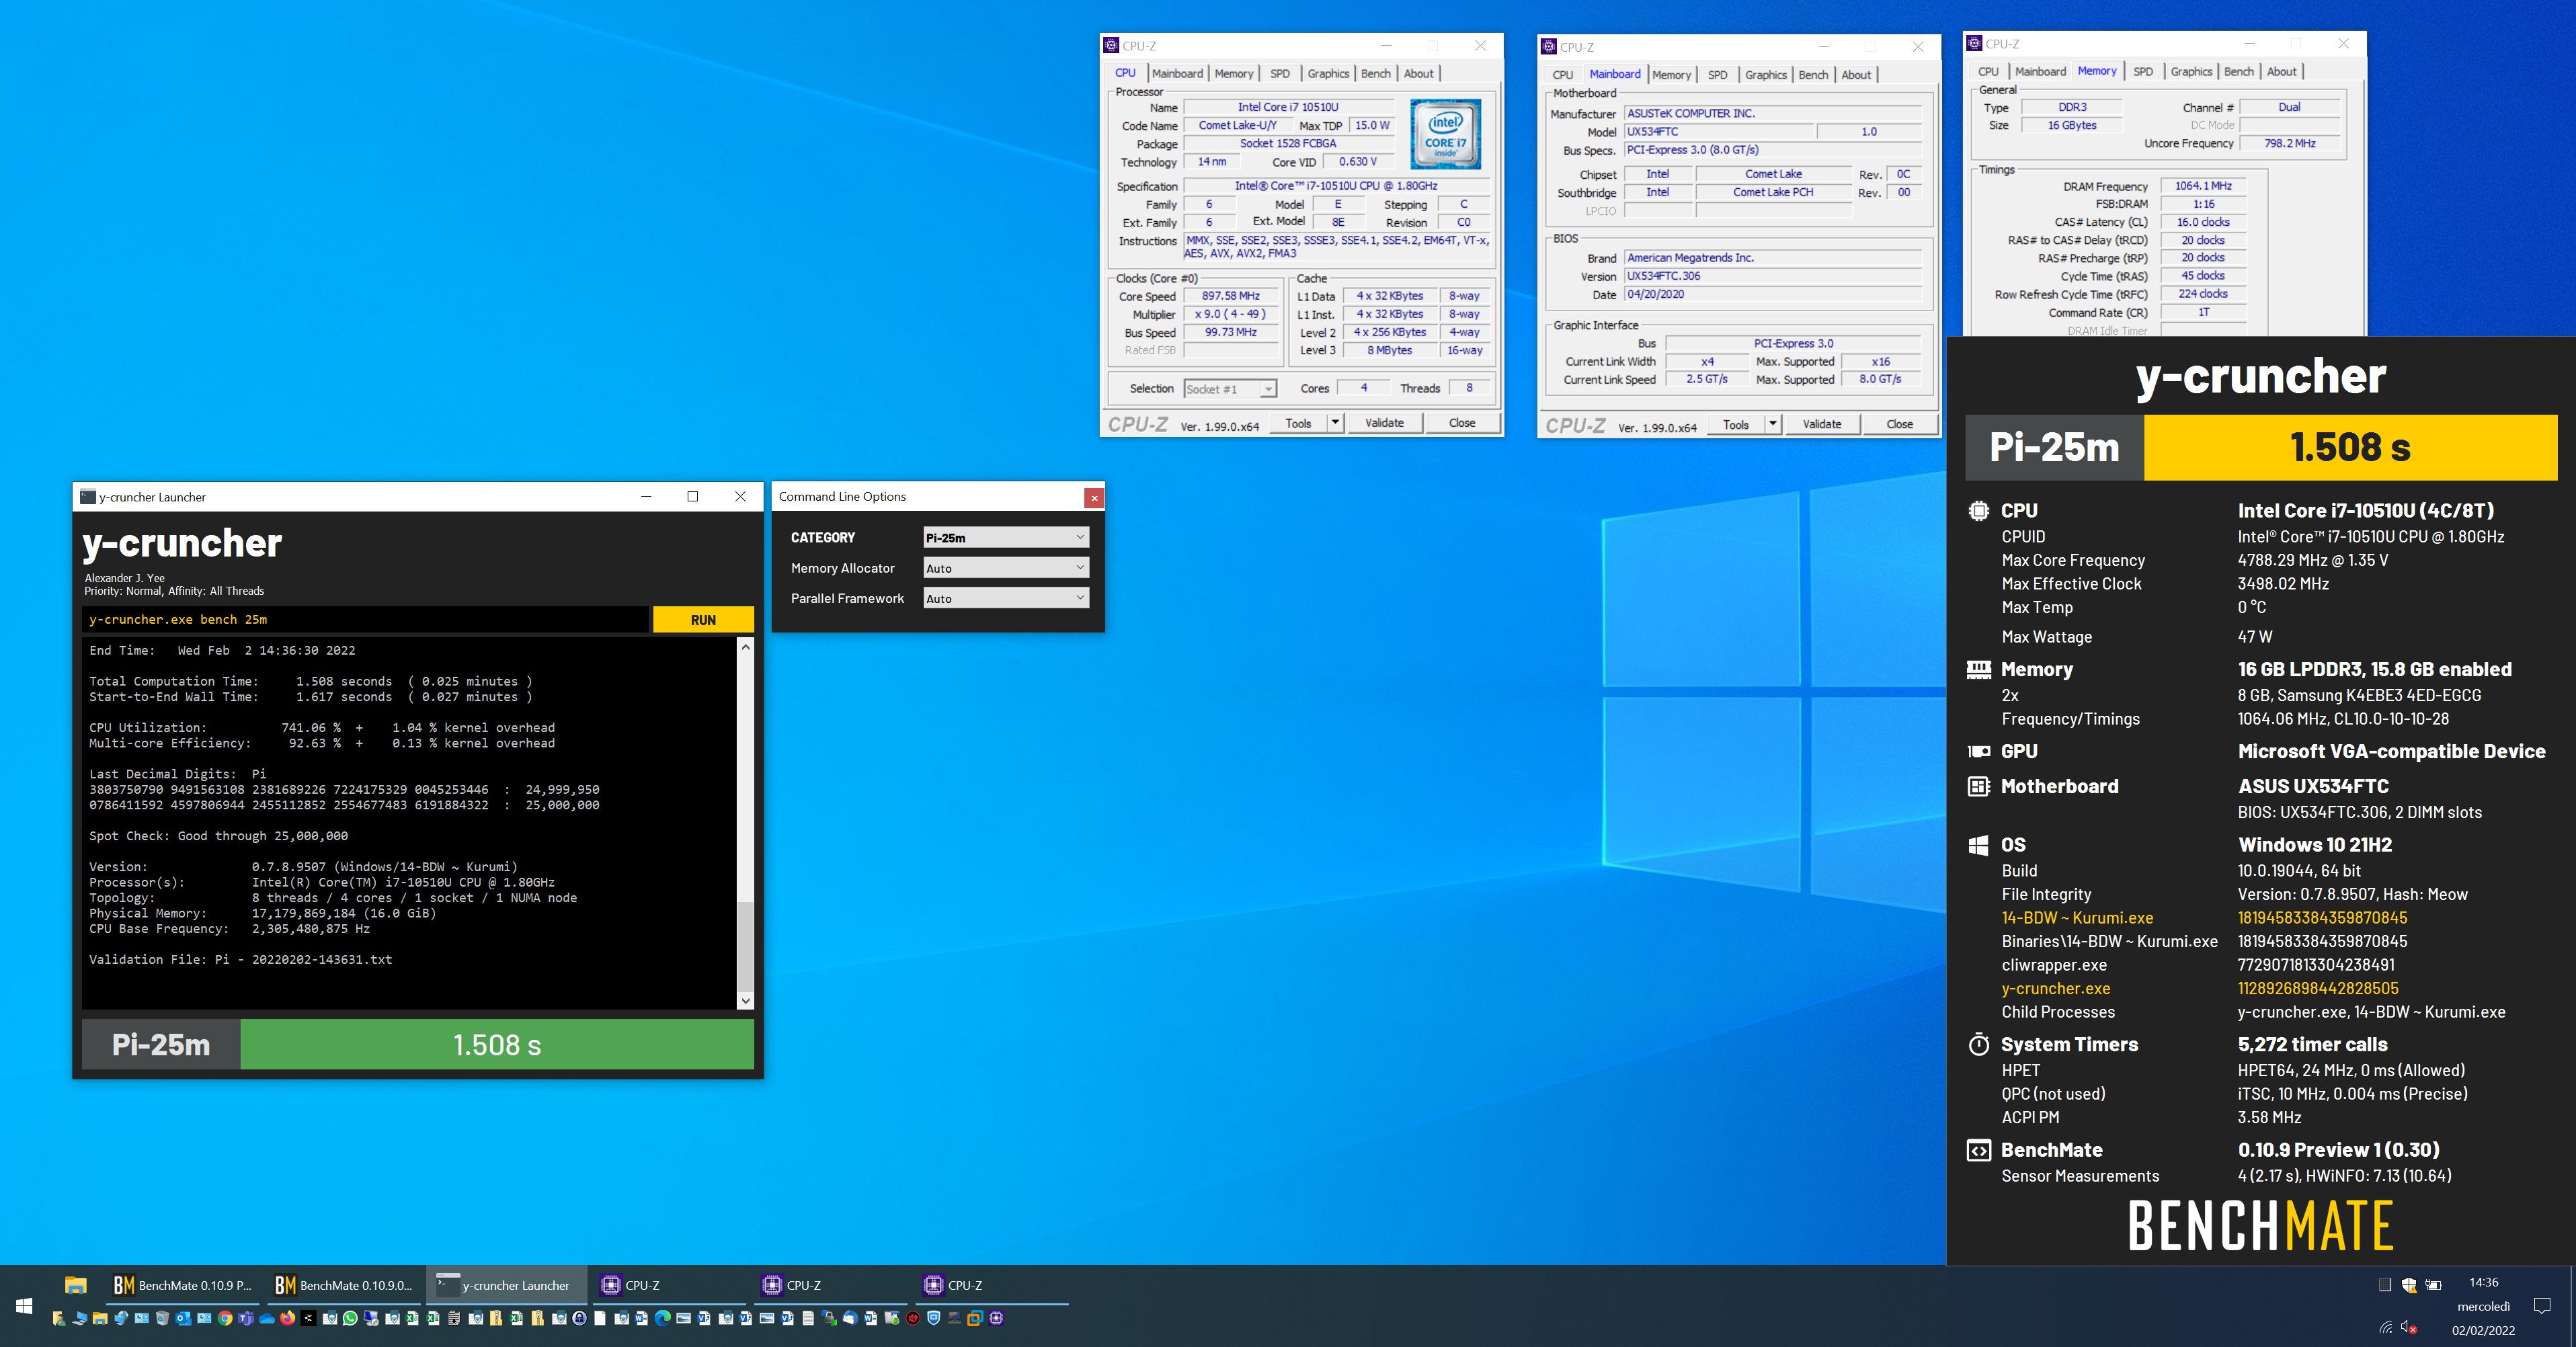The height and width of the screenshot is (1347, 2576).
Task: Open About tab in CPU-Z Memory window
Action: (x=2281, y=71)
